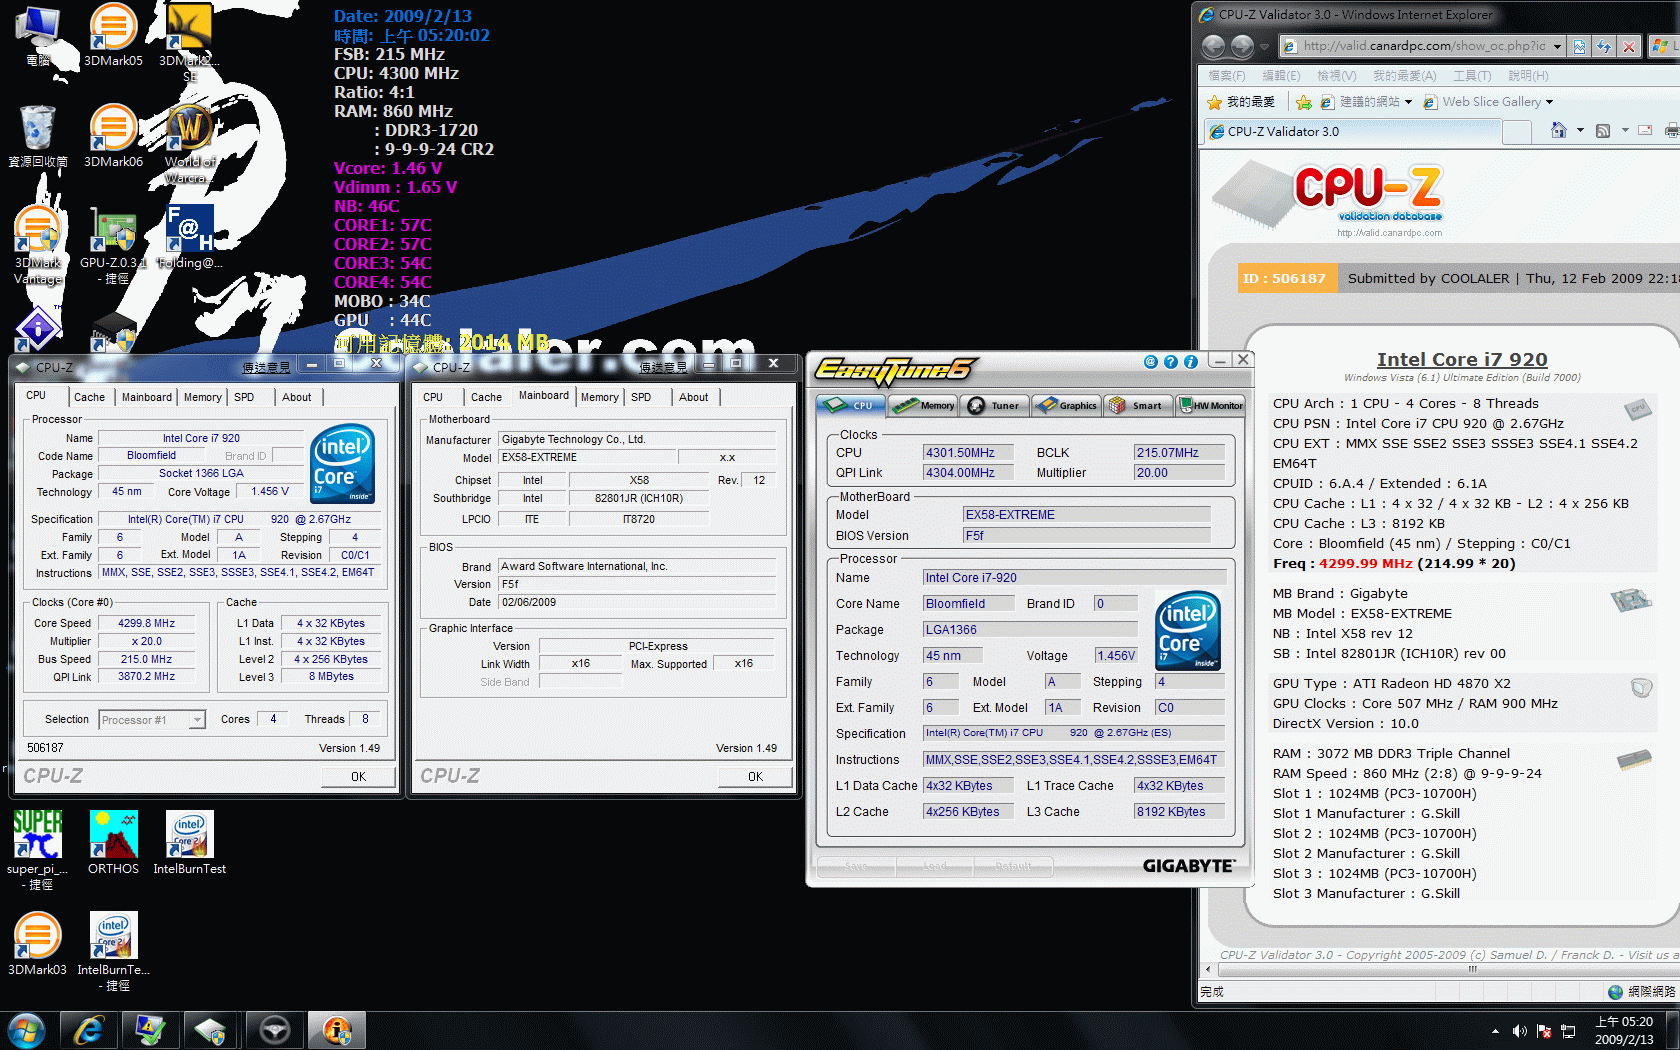The image size is (1680, 1050).
Task: Click the IE home toolbar icon
Action: (x=1558, y=131)
